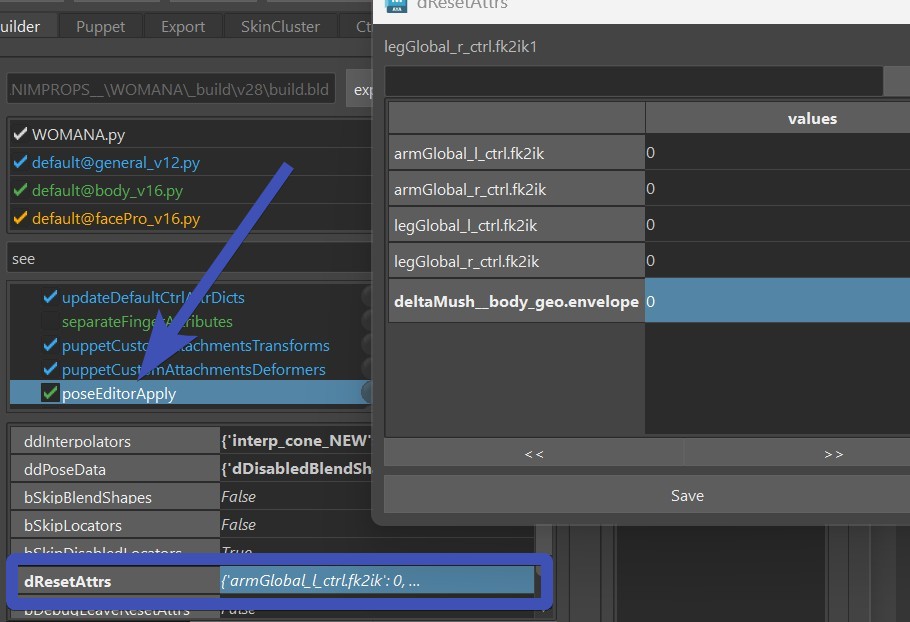Screen dimensions: 910x622
Task: Click the build file path field
Action: 171,89
